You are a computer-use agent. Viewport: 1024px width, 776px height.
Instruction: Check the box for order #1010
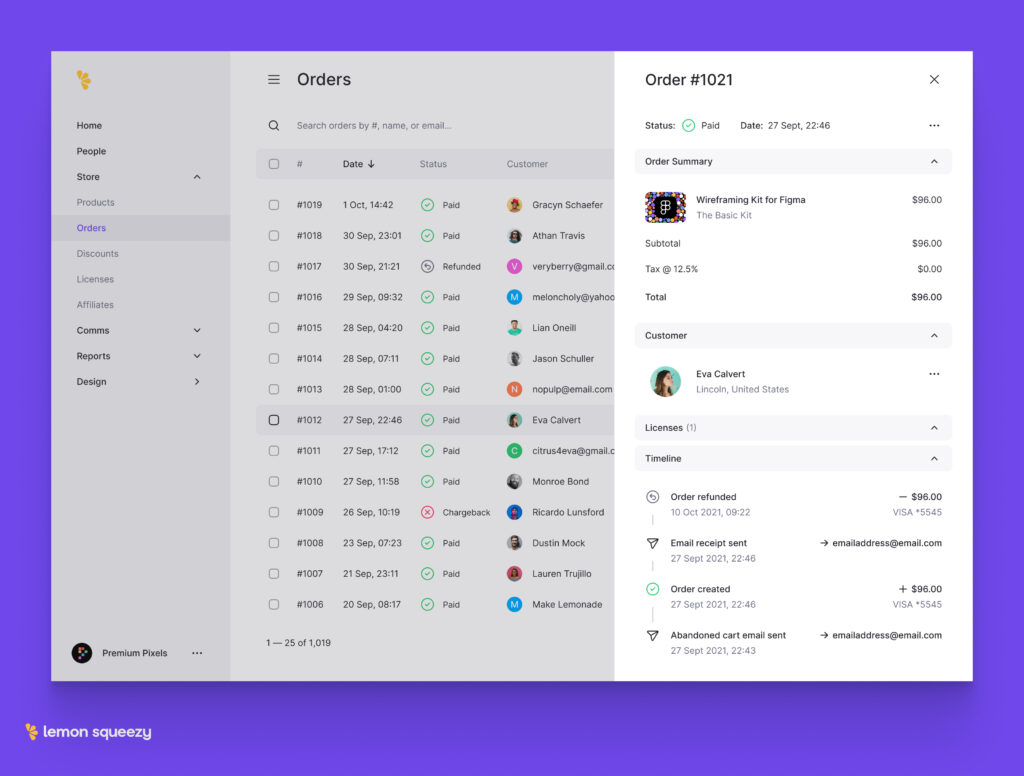274,481
